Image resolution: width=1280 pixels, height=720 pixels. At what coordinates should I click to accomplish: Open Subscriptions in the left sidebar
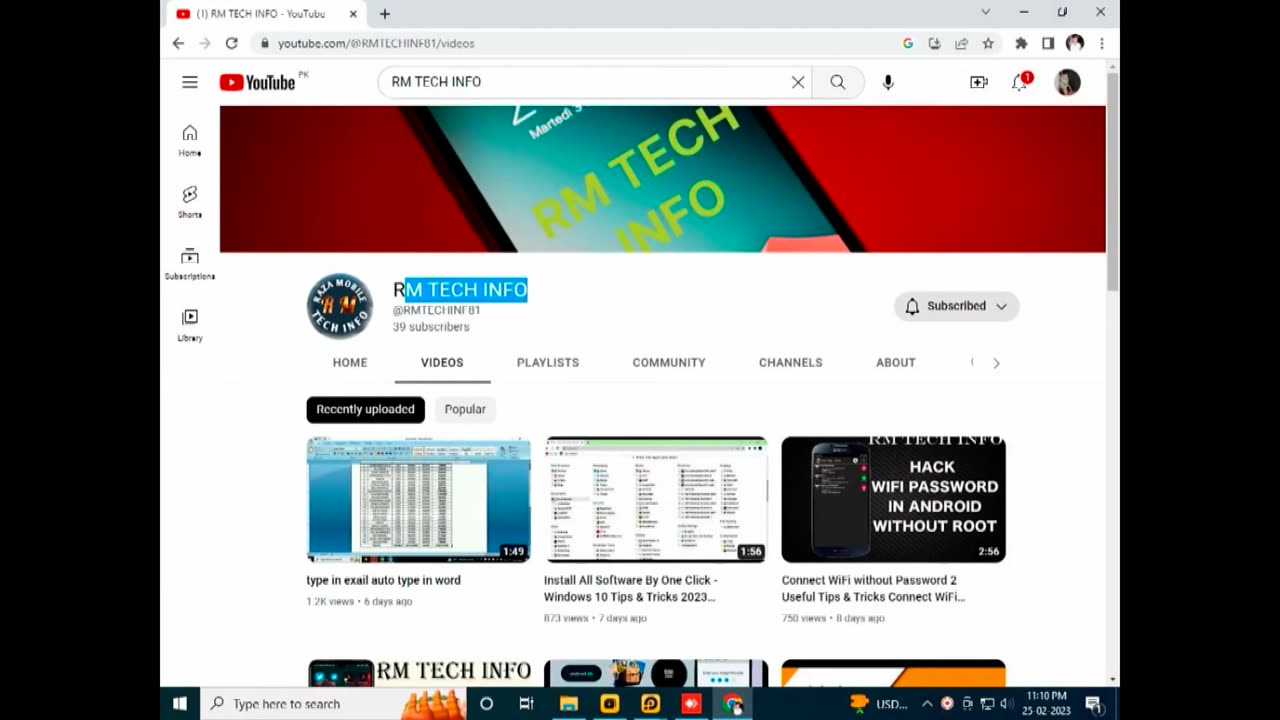click(x=190, y=264)
